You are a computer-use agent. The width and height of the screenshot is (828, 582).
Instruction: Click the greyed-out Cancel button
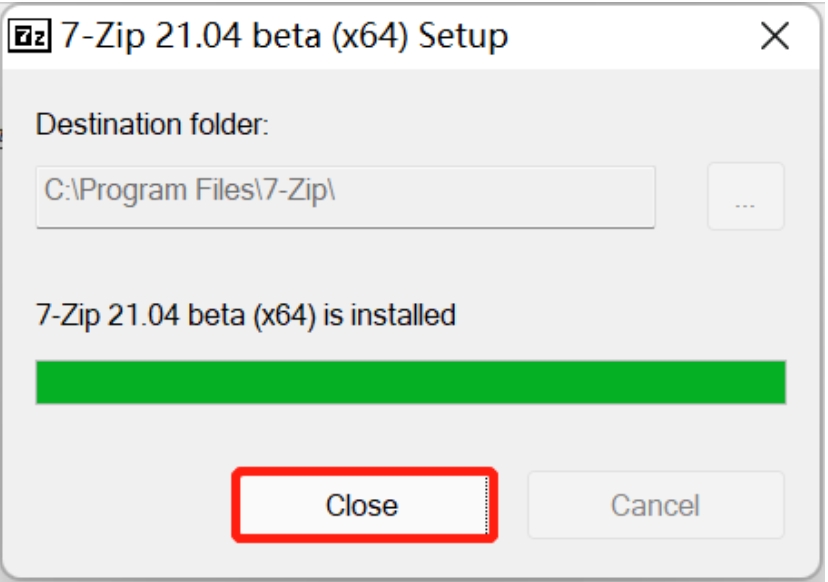pos(655,505)
